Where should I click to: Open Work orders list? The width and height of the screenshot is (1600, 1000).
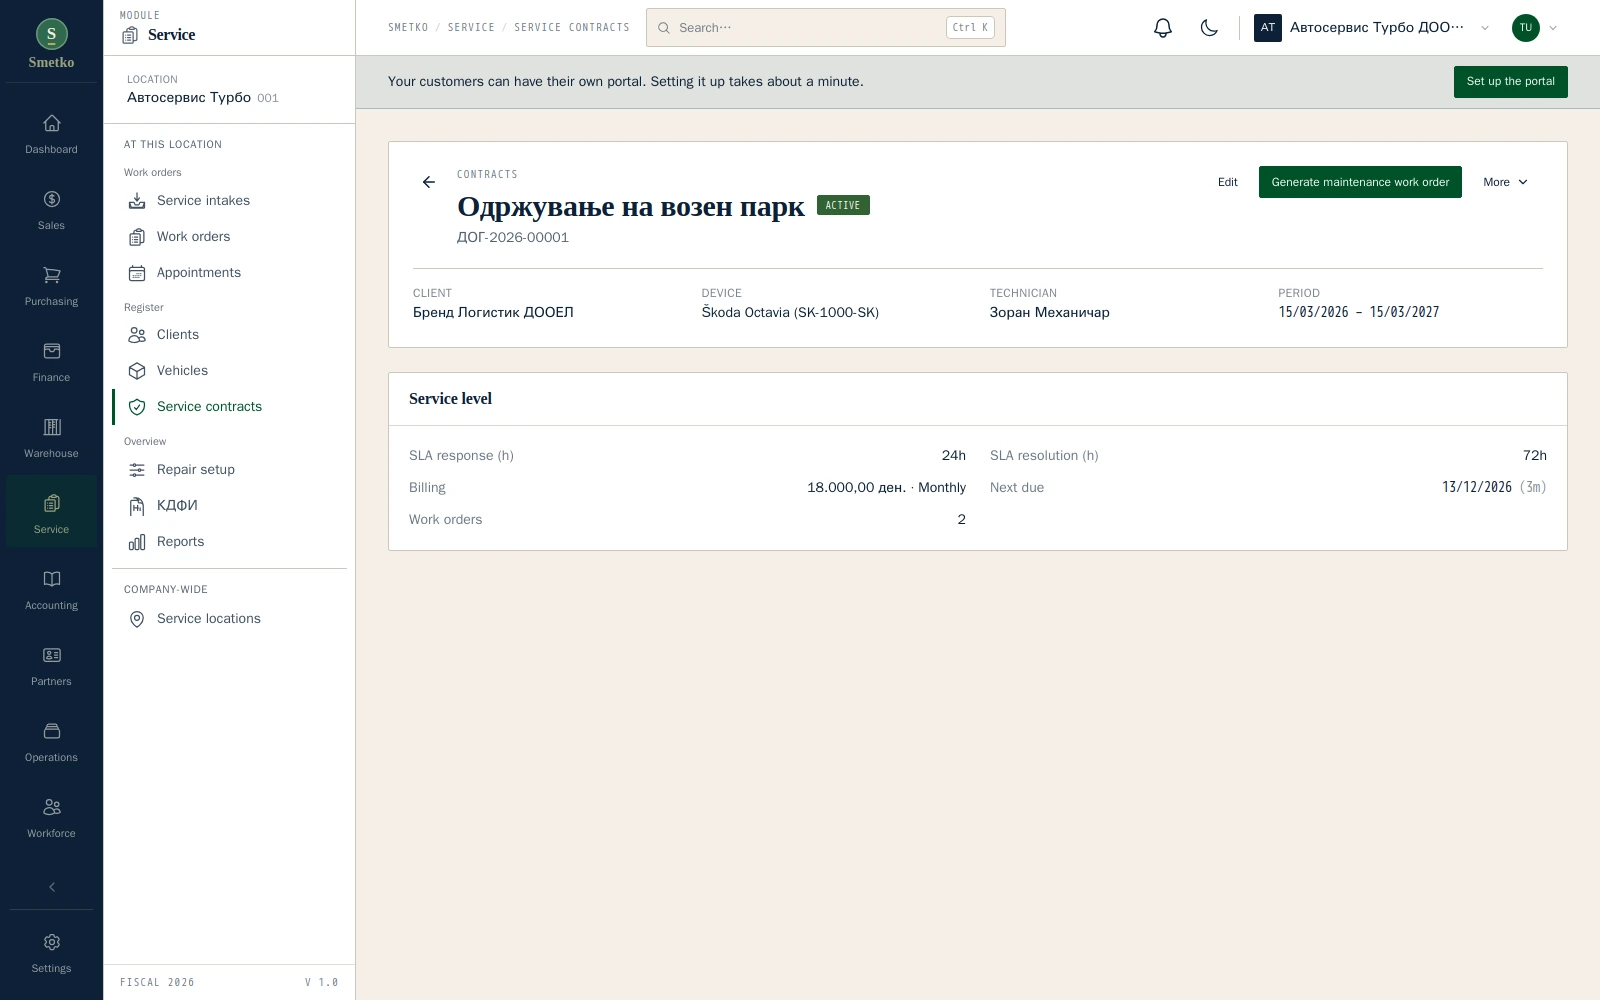tap(229, 237)
